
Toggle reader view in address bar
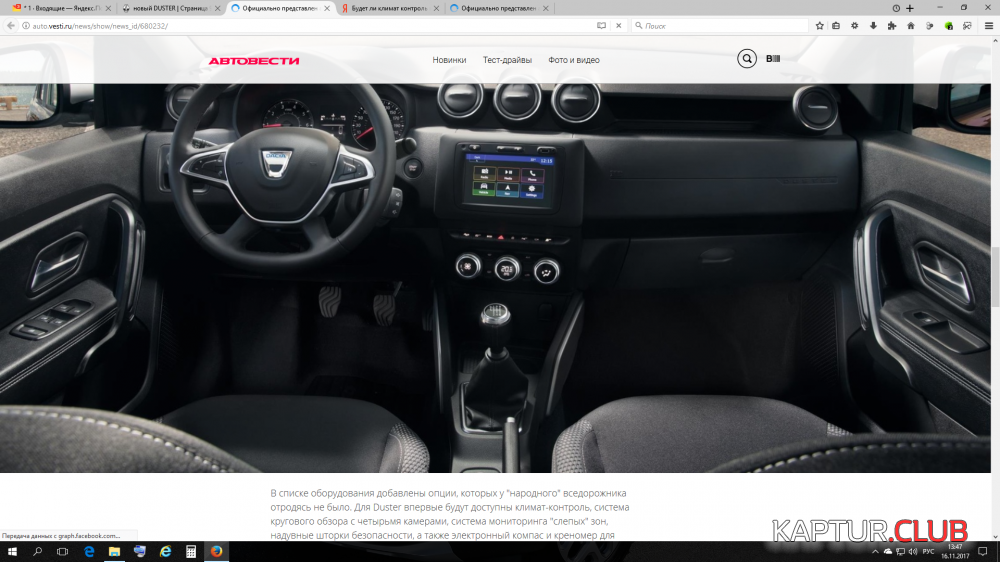click(x=601, y=25)
